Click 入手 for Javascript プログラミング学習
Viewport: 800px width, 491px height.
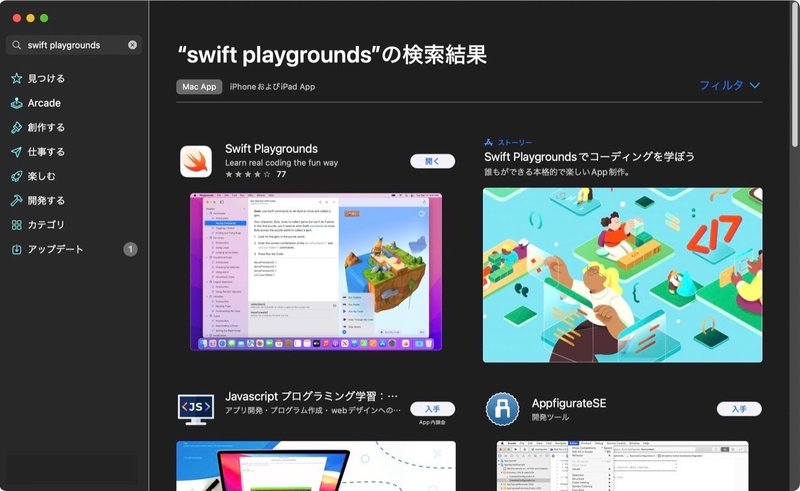click(433, 409)
